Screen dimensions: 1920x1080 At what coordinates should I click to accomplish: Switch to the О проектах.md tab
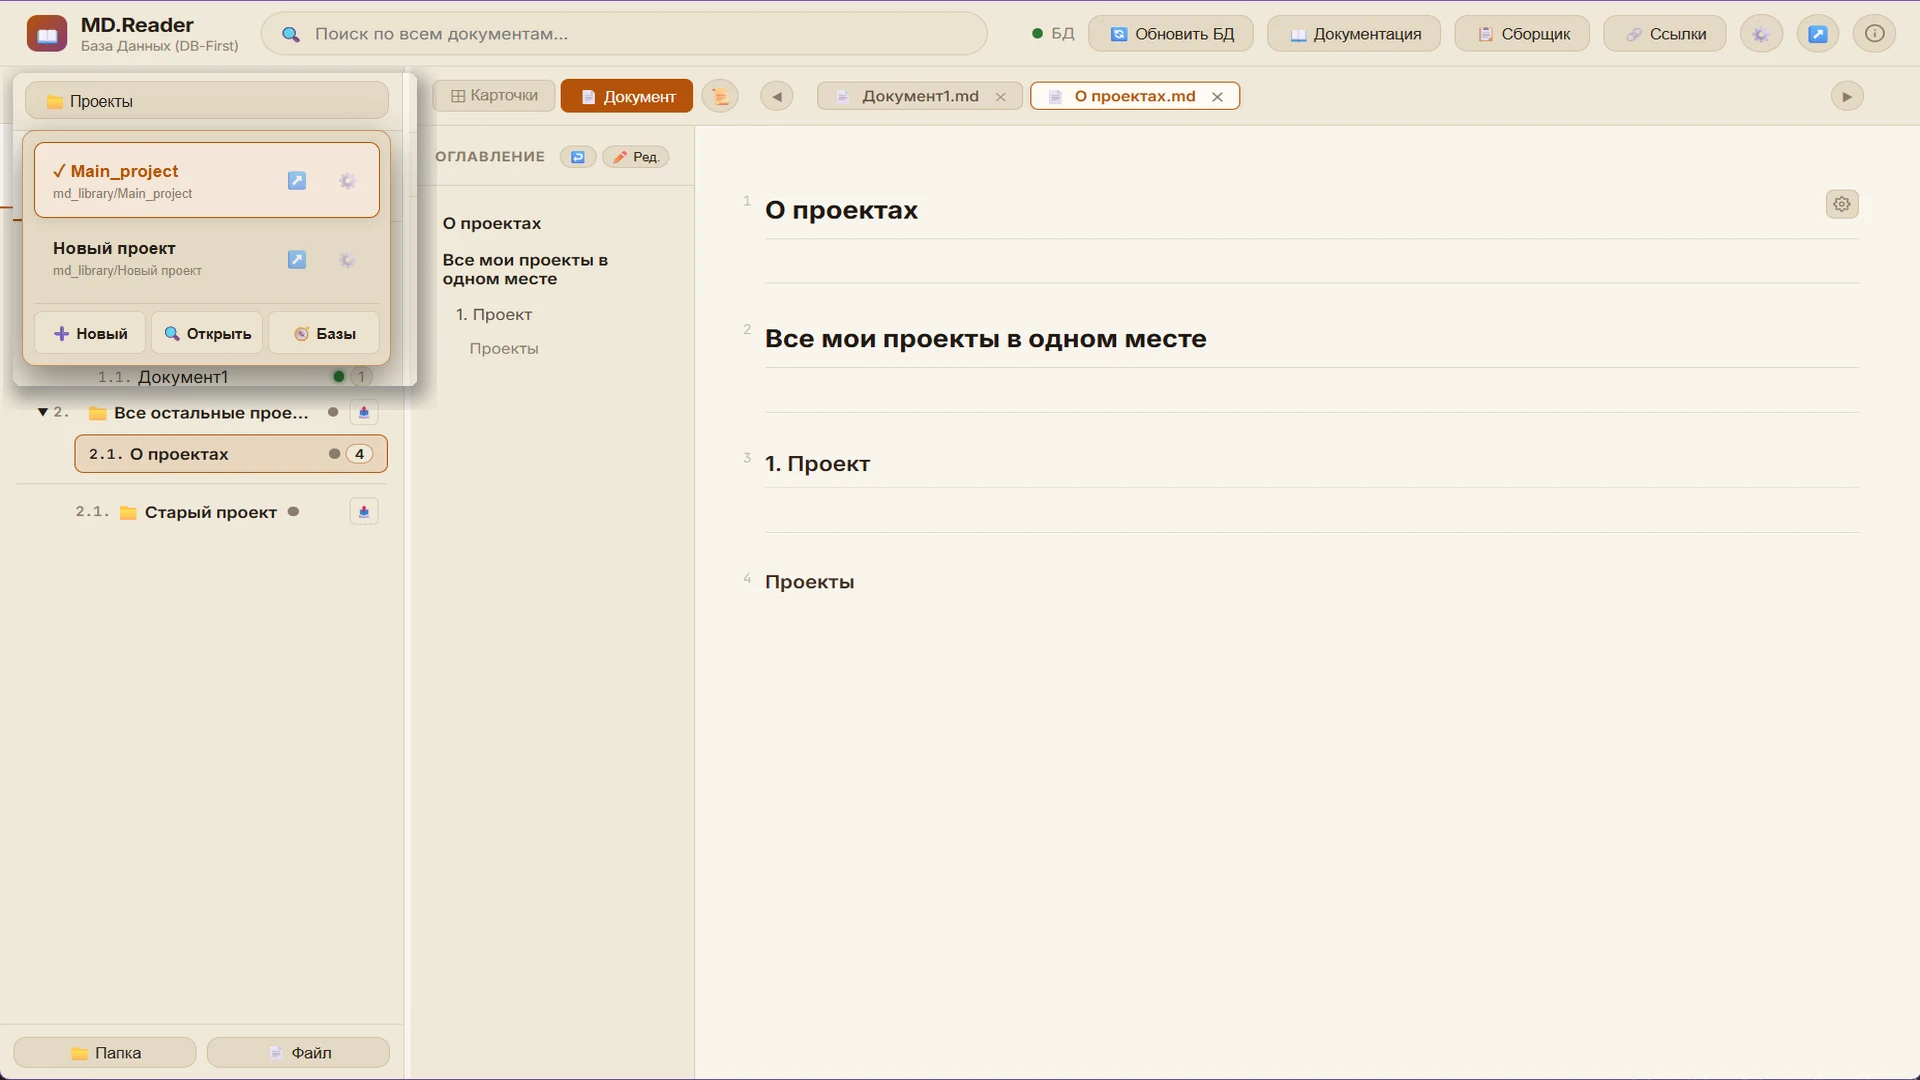[x=1134, y=96]
